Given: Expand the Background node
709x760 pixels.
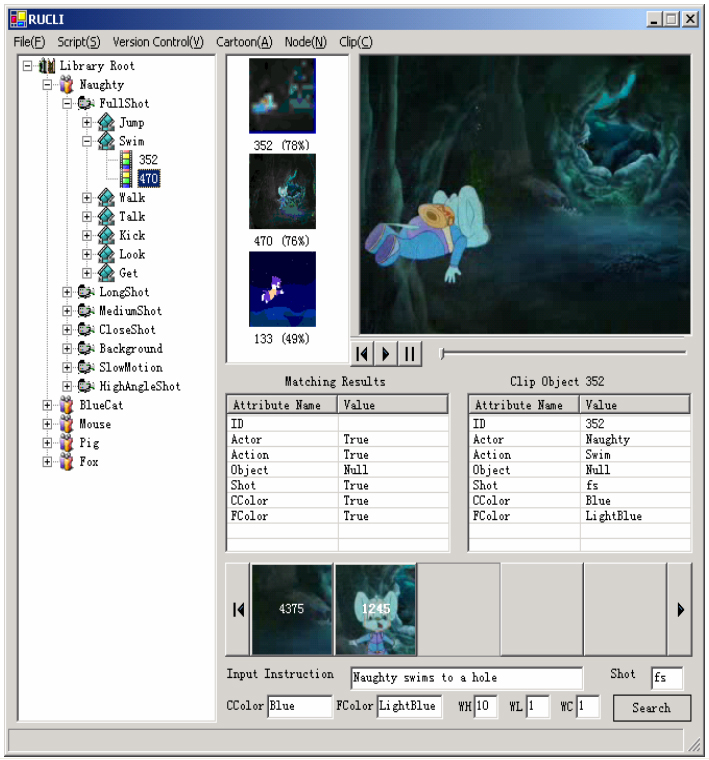Looking at the screenshot, I should point(67,348).
